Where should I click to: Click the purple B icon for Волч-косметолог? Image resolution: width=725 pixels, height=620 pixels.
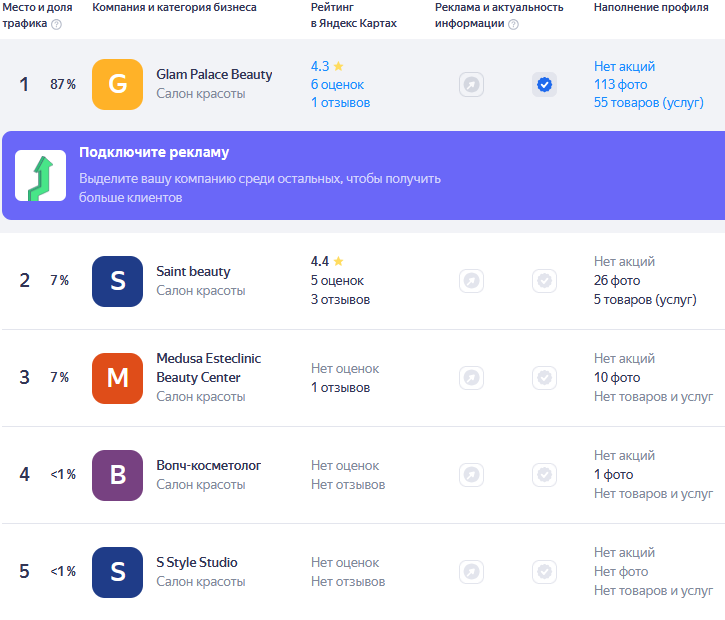pos(117,475)
